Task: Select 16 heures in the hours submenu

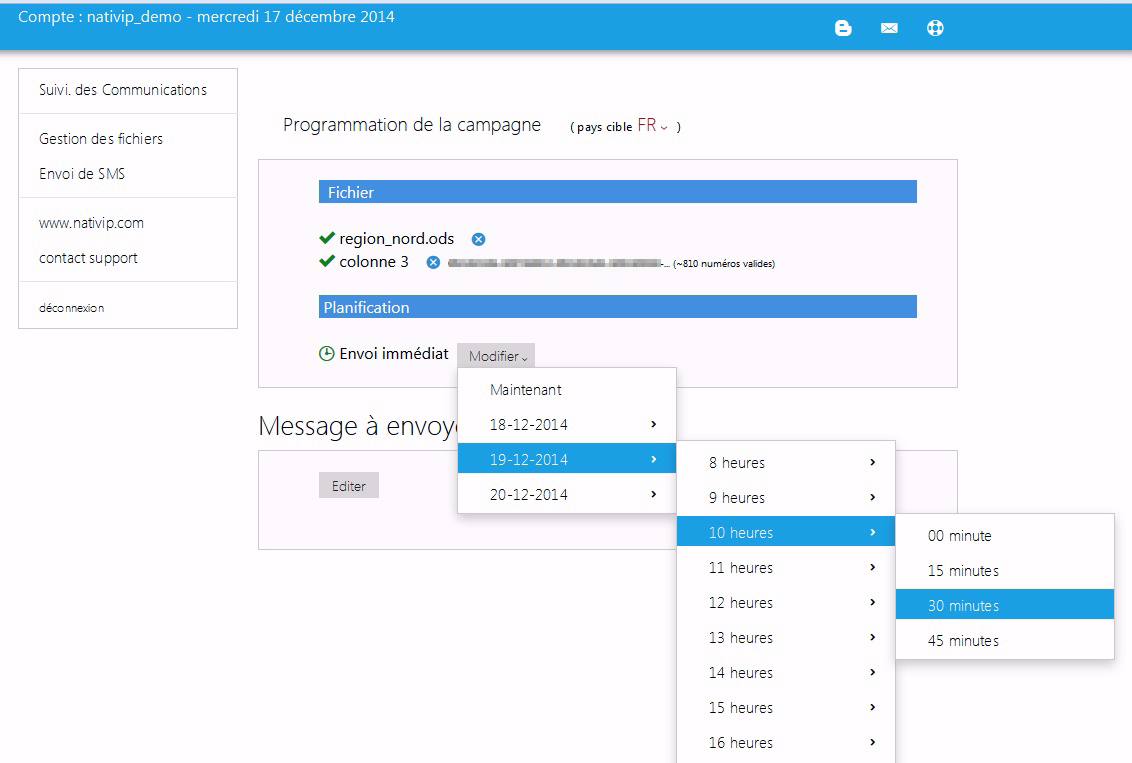Action: tap(785, 743)
